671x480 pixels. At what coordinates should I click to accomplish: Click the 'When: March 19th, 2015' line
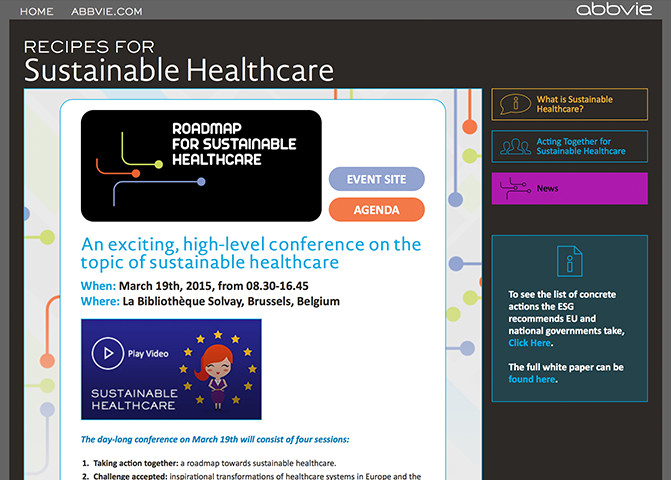(x=195, y=286)
